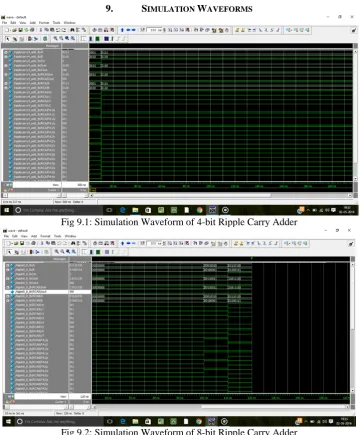Click Find binoculars icon in 8-bit adder window
The height and width of the screenshot is (435, 361).
tap(73, 243)
